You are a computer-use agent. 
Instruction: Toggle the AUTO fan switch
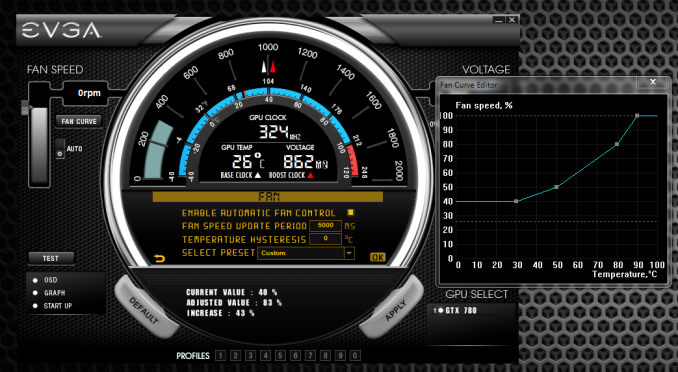click(60, 149)
